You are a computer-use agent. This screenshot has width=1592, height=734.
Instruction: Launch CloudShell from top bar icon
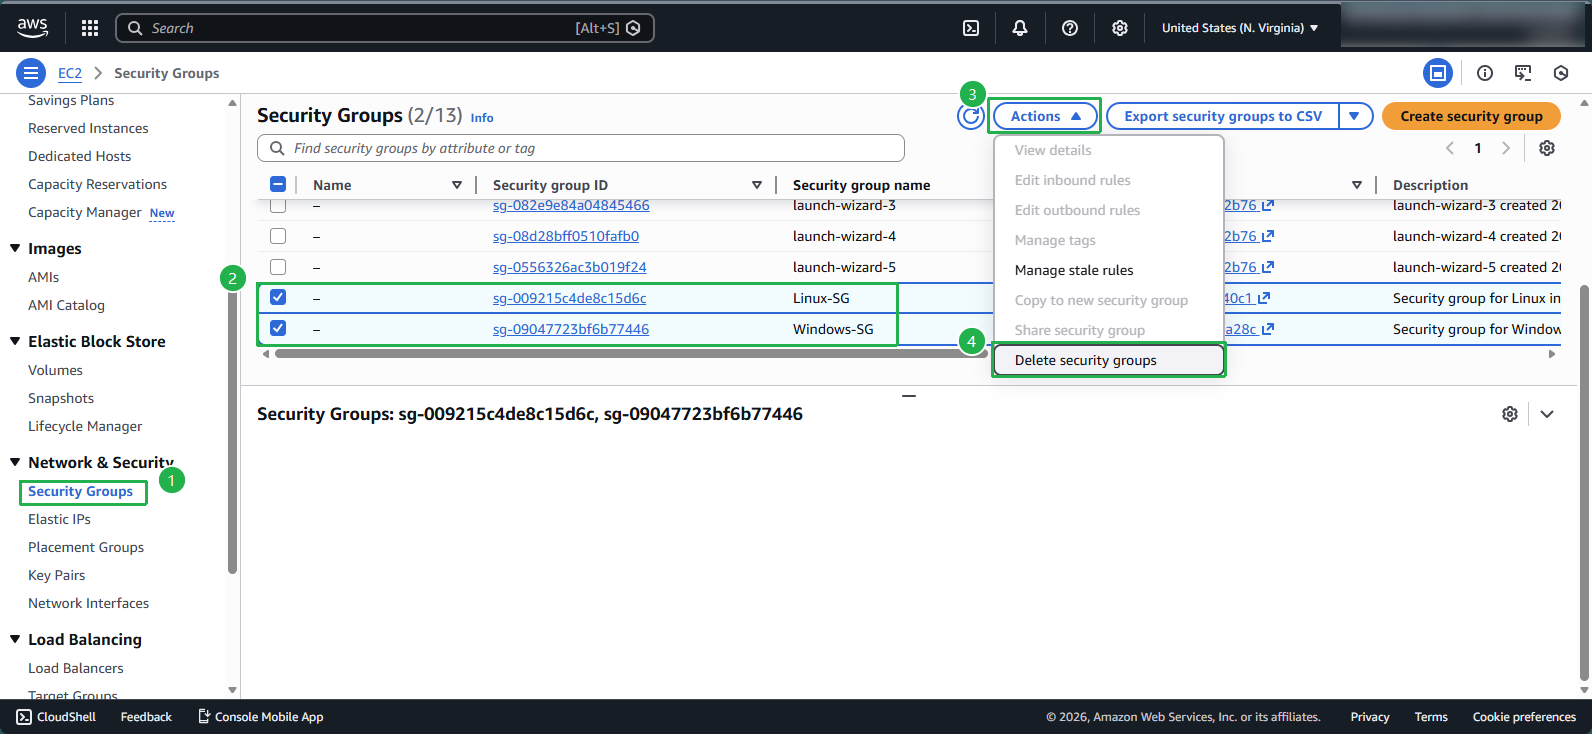(x=971, y=28)
